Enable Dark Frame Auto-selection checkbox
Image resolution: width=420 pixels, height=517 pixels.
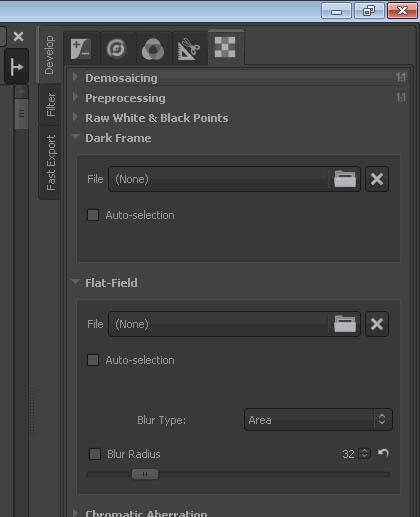coord(93,215)
